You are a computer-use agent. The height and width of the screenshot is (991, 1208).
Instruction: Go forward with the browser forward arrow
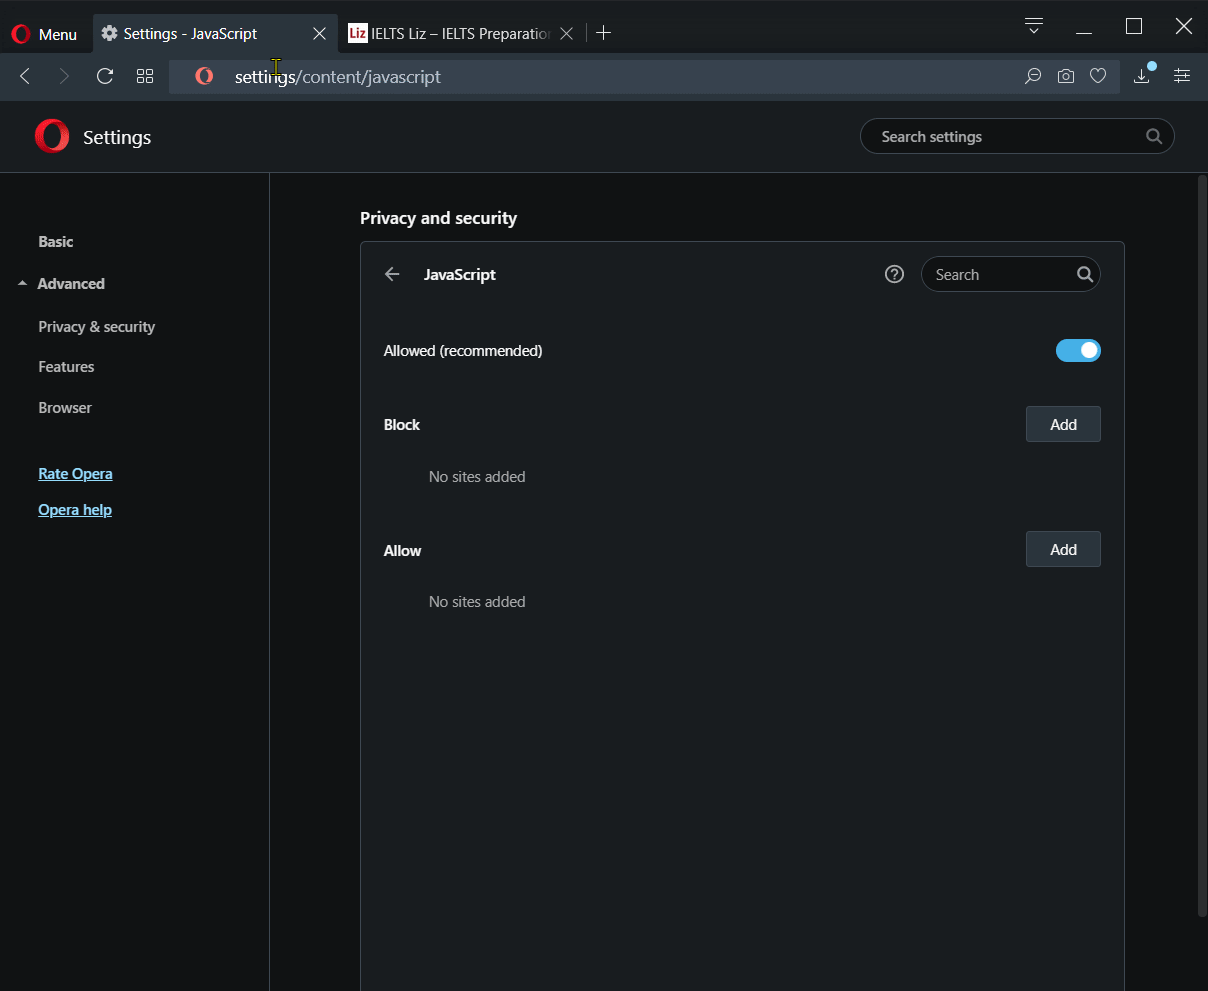tap(65, 76)
